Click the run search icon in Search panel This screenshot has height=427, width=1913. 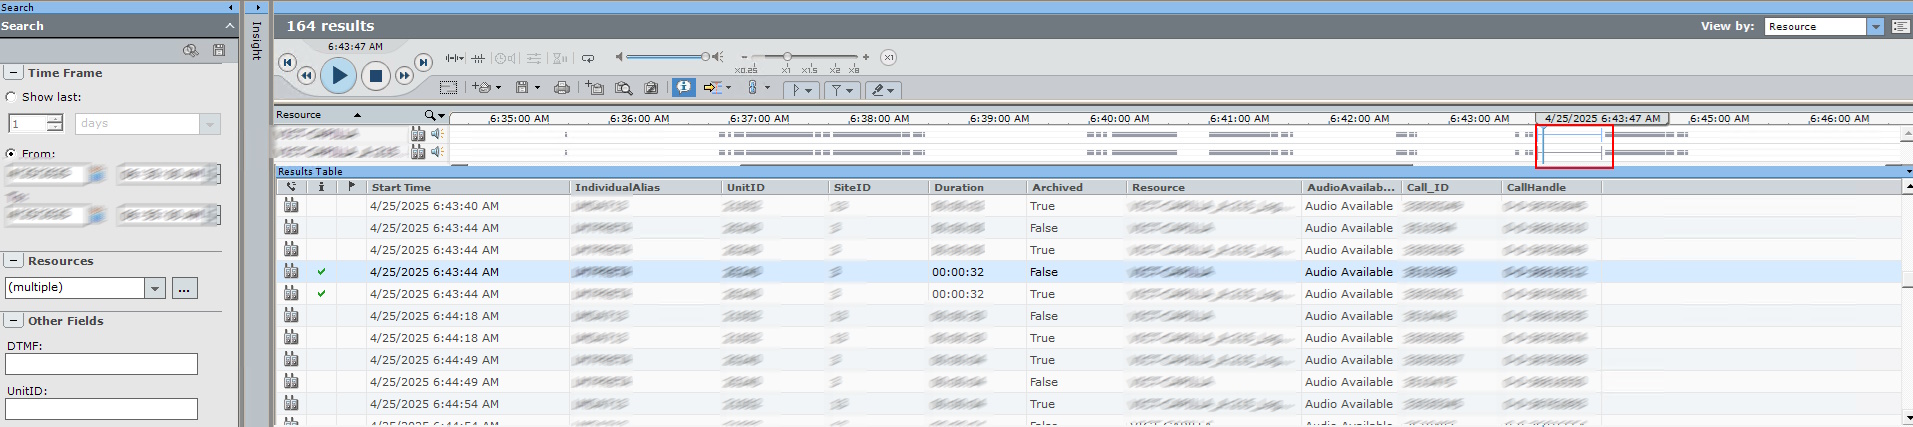click(190, 50)
